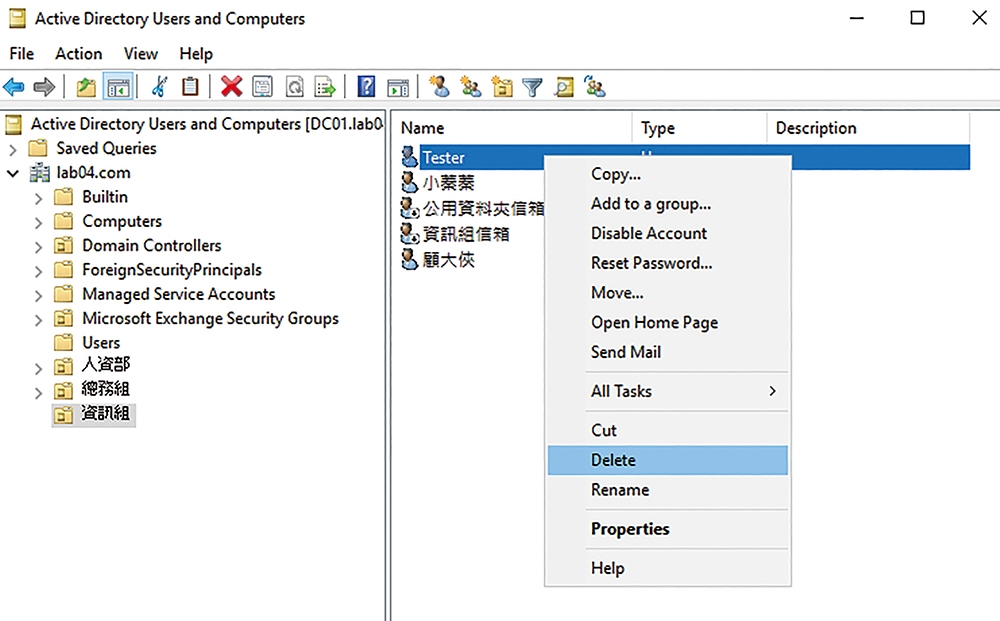1000x621 pixels.
Task: Click the mailbox user icon beside 資訊組信箱
Action: 409,233
